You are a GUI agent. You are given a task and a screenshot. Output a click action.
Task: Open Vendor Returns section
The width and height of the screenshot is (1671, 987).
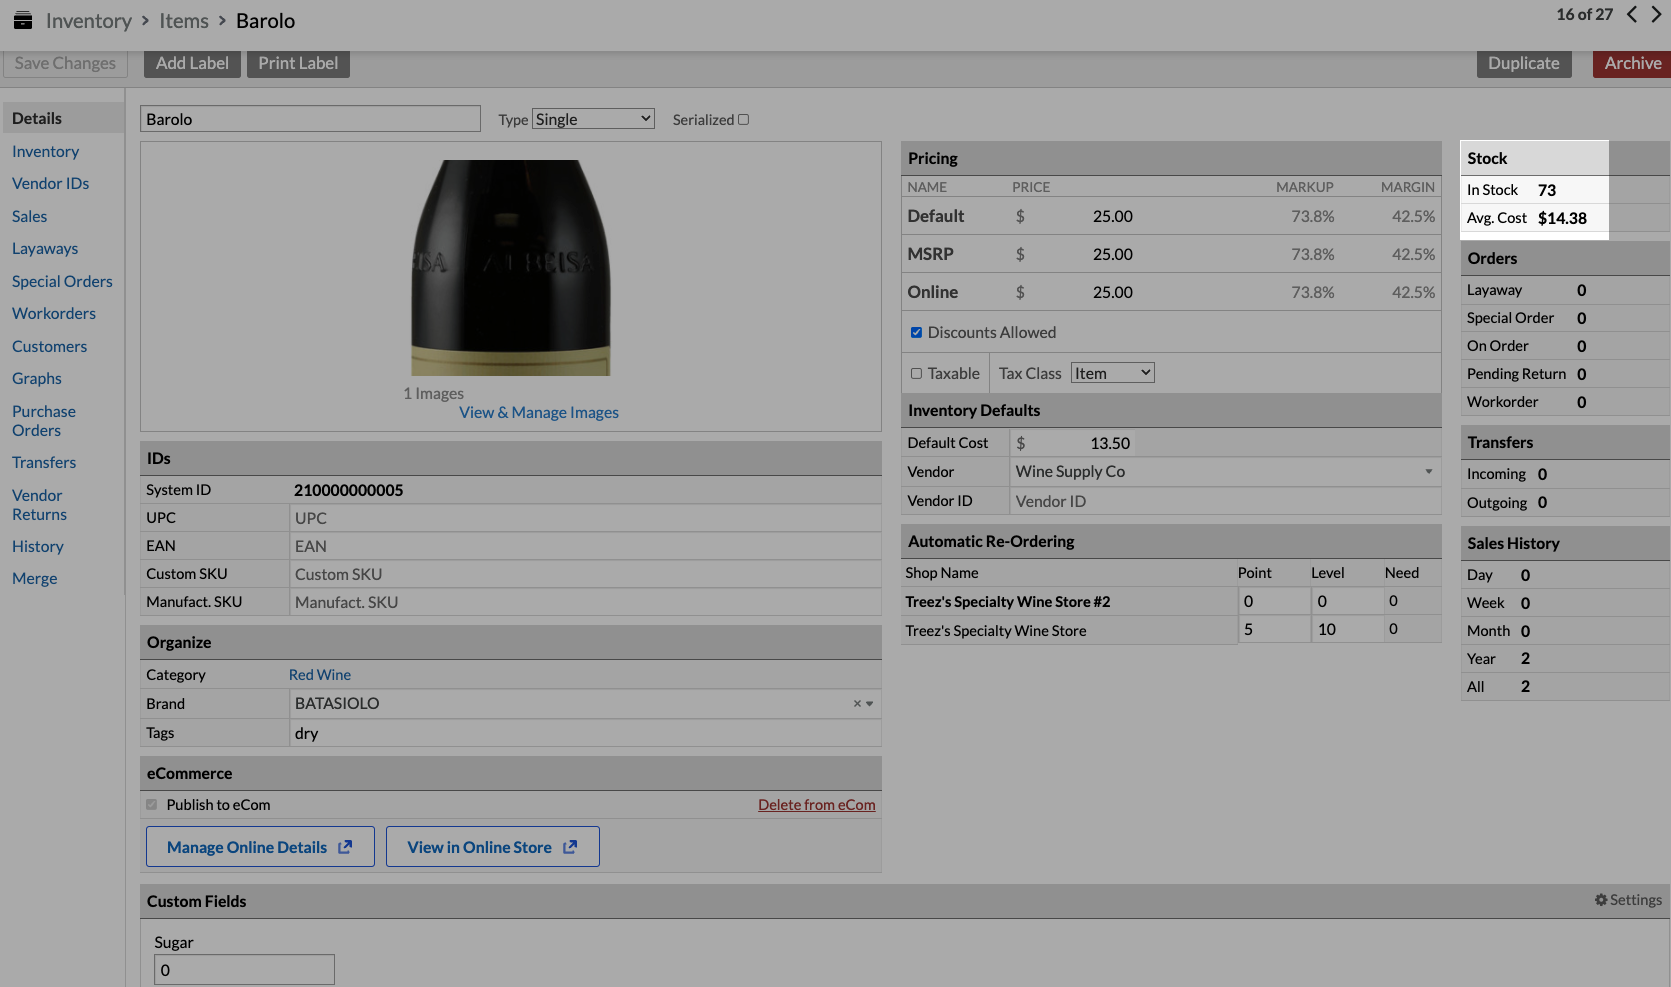point(39,505)
